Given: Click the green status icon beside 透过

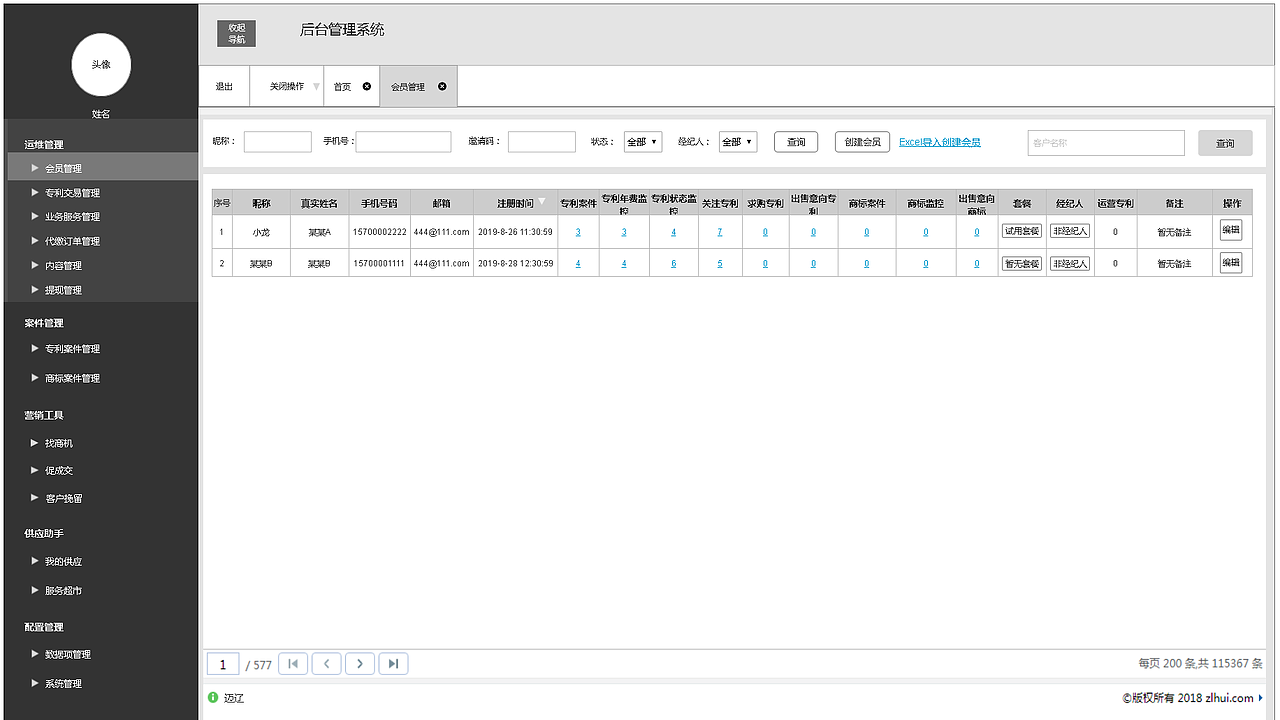Looking at the screenshot, I should (213, 697).
